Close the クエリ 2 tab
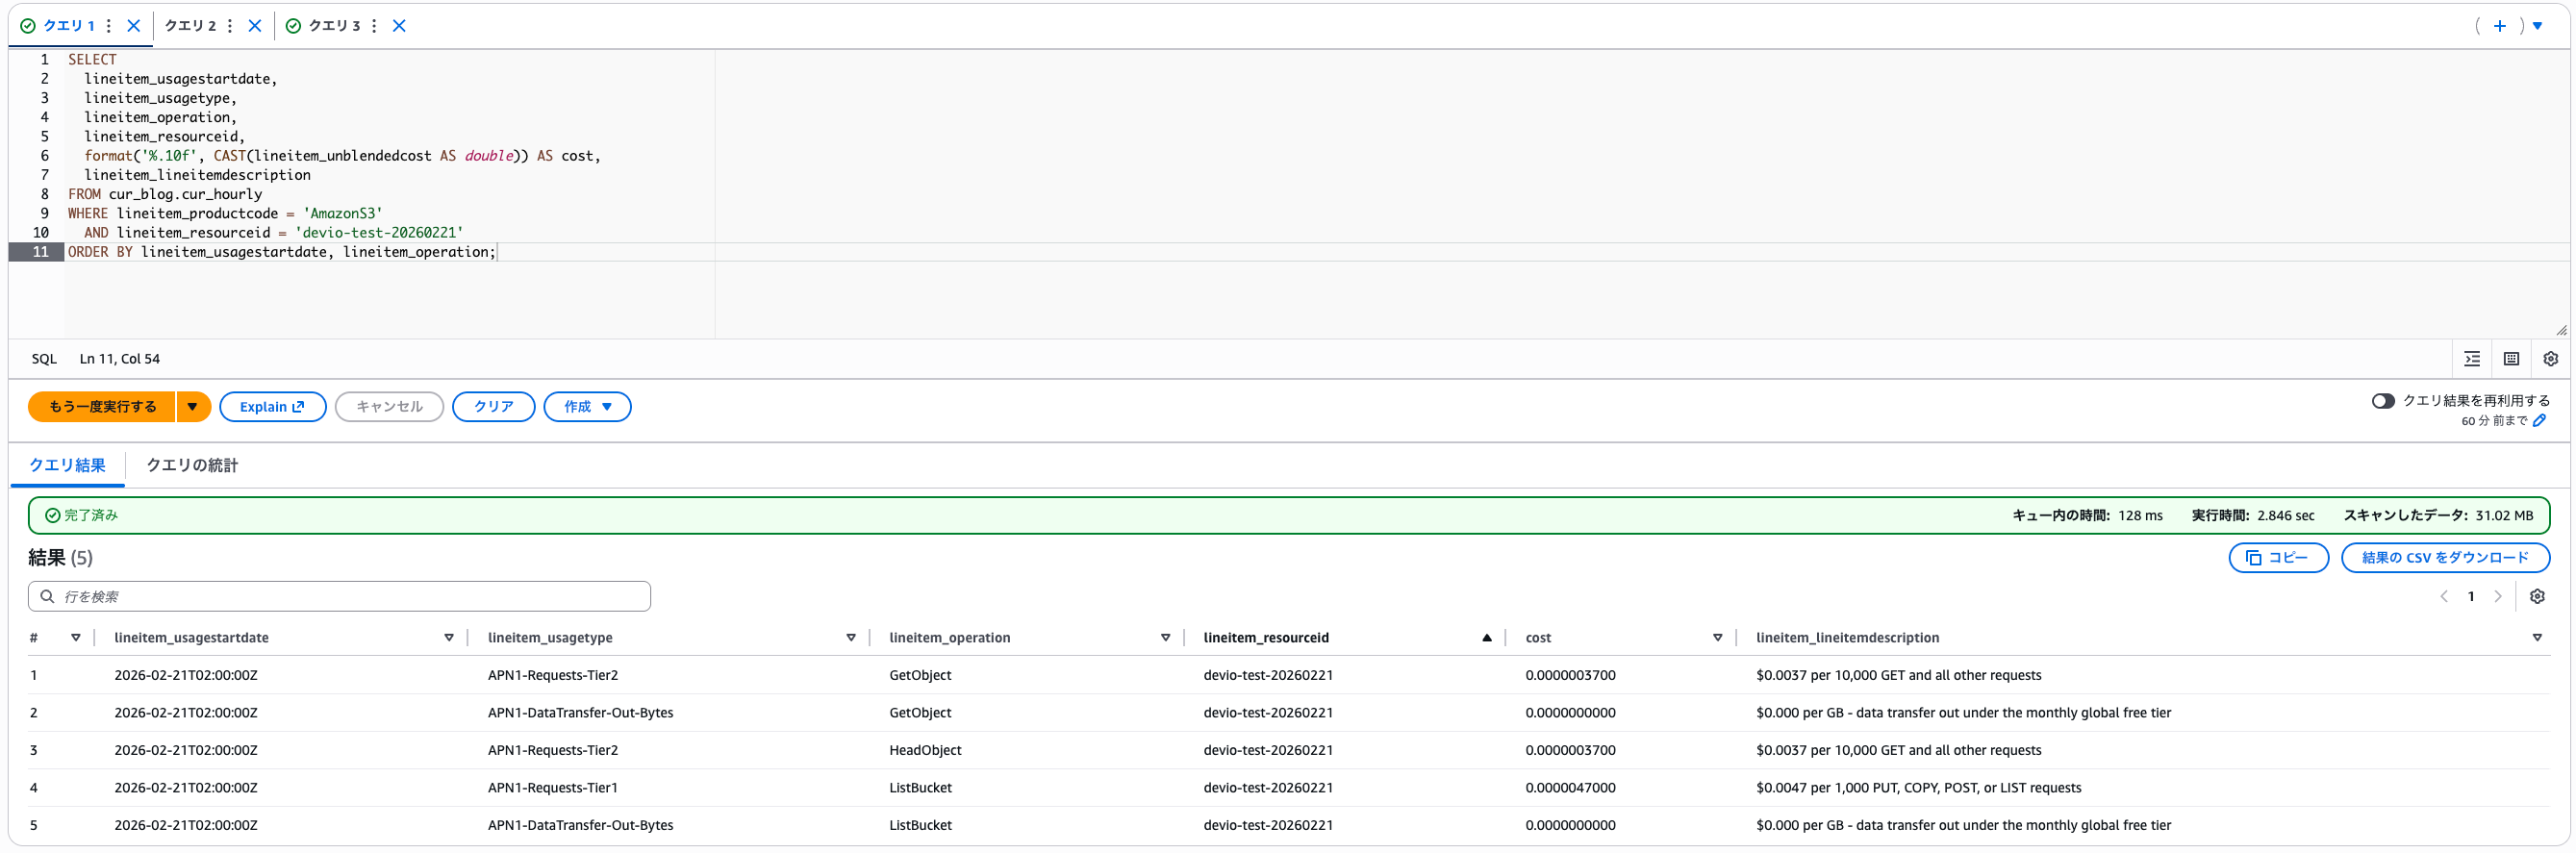 255,26
